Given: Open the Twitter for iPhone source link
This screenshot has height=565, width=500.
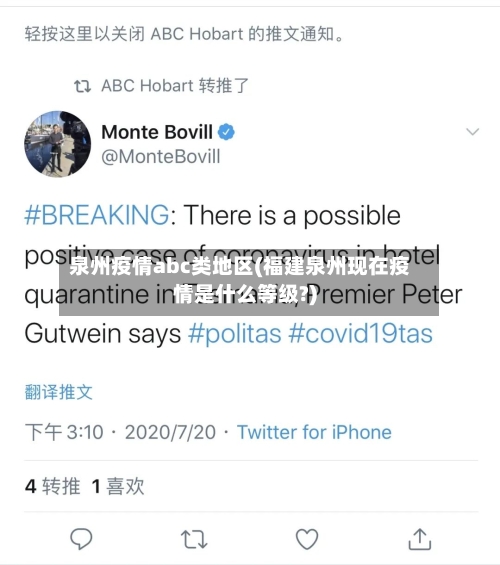Looking at the screenshot, I should [314, 432].
